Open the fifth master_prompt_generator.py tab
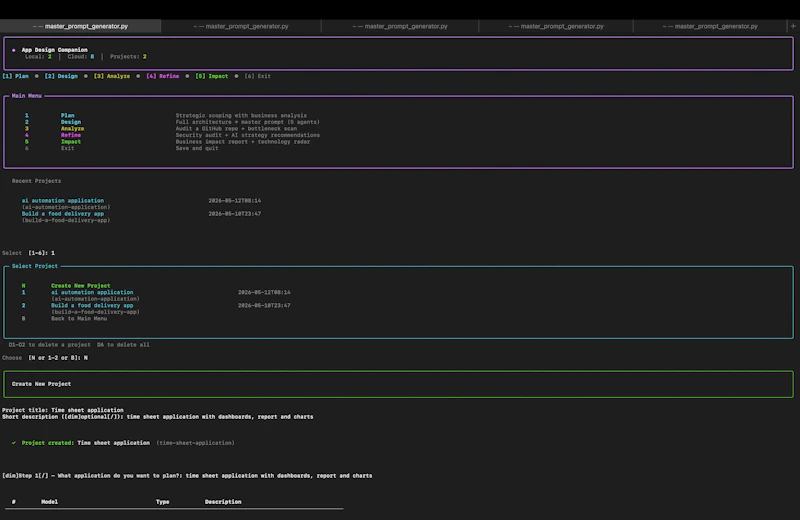The width and height of the screenshot is (800, 520). [710, 26]
